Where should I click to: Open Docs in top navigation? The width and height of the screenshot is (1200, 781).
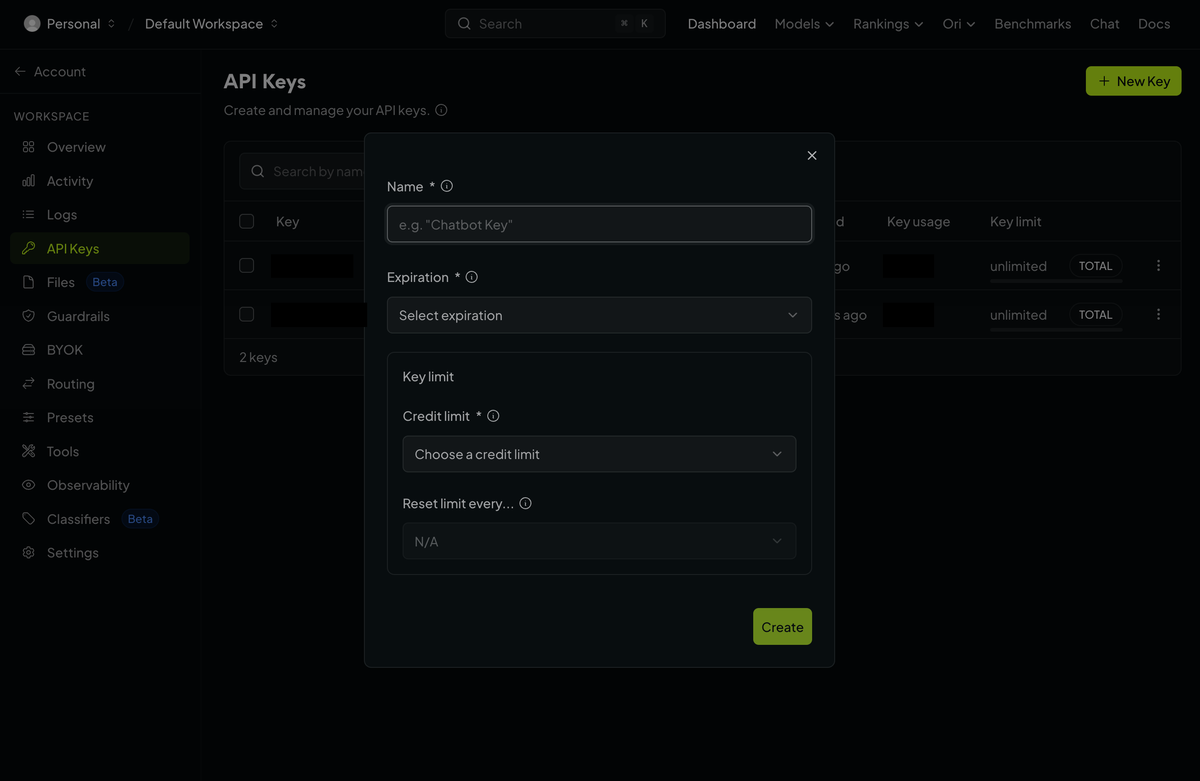coord(1154,23)
